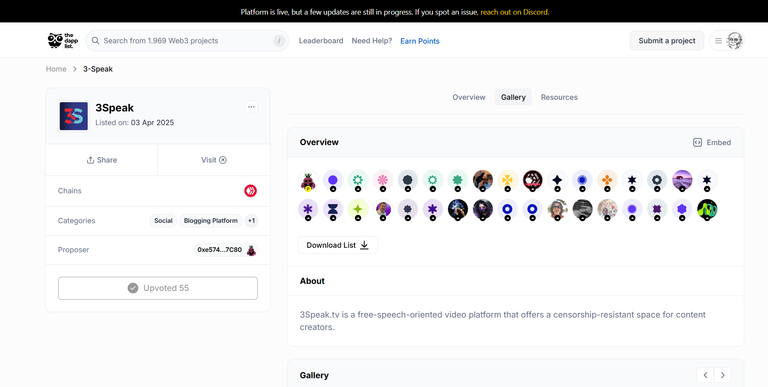The image size is (768, 387).
Task: Click the dark red circular logo avatar
Action: tap(532, 180)
